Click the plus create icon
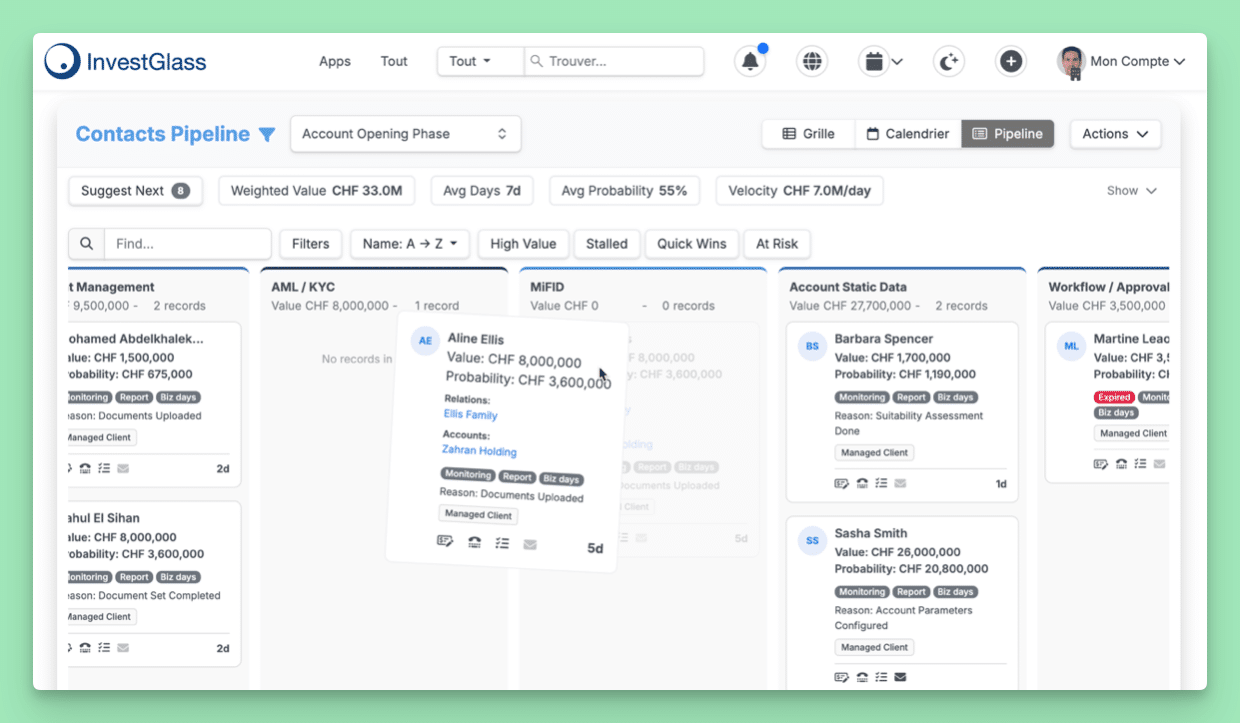Viewport: 1240px width, 723px height. pyautogui.click(x=1011, y=61)
